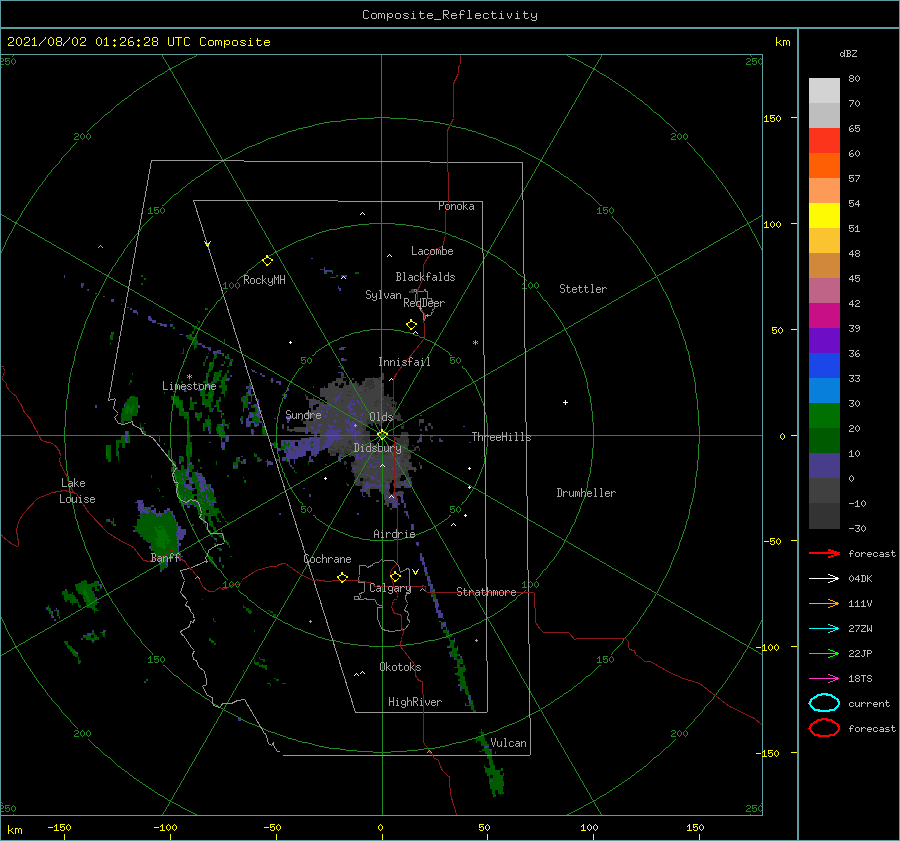The image size is (900, 841).
Task: Click the Calgary city label
Action: (x=390, y=588)
